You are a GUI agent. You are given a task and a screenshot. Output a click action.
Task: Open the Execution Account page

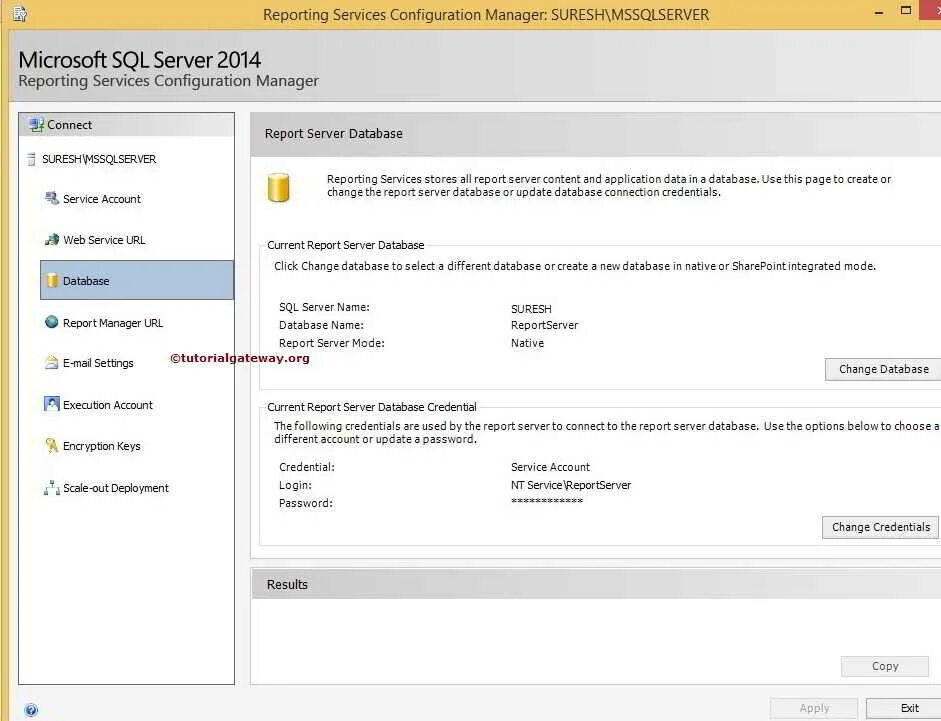click(108, 405)
